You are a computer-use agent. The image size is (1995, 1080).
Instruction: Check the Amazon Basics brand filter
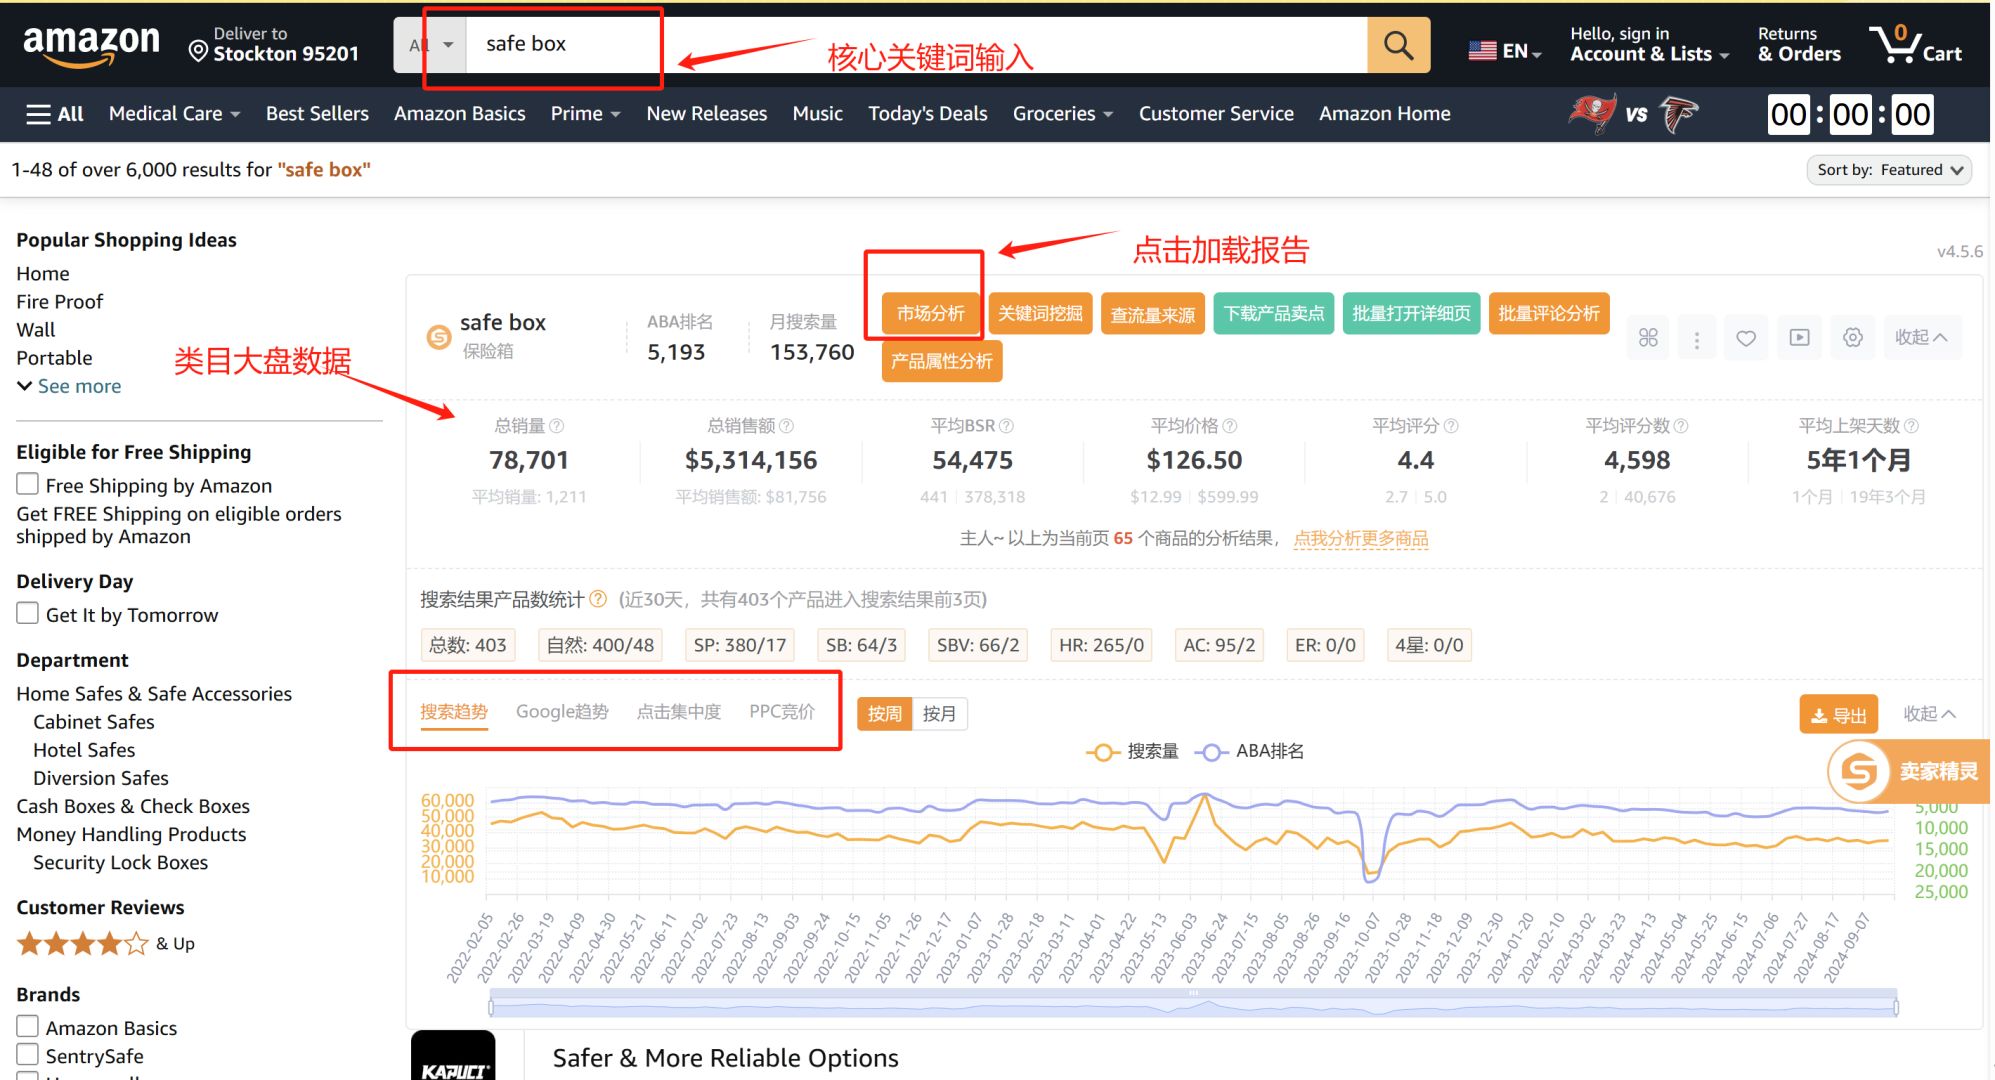click(28, 1026)
